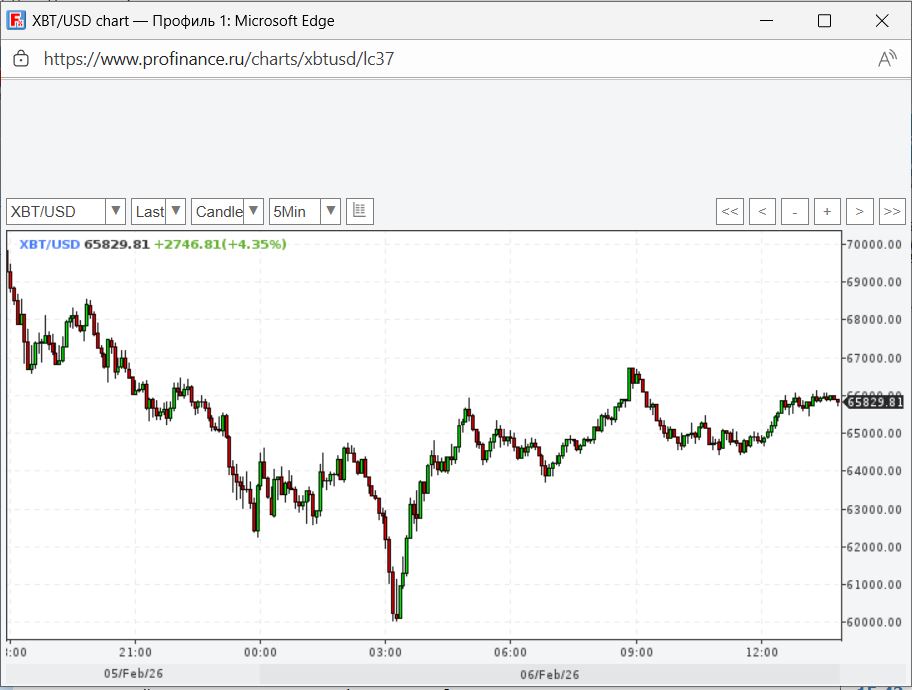Image resolution: width=912 pixels, height=690 pixels.
Task: Zoom in chart with plus button
Action: coord(827,211)
